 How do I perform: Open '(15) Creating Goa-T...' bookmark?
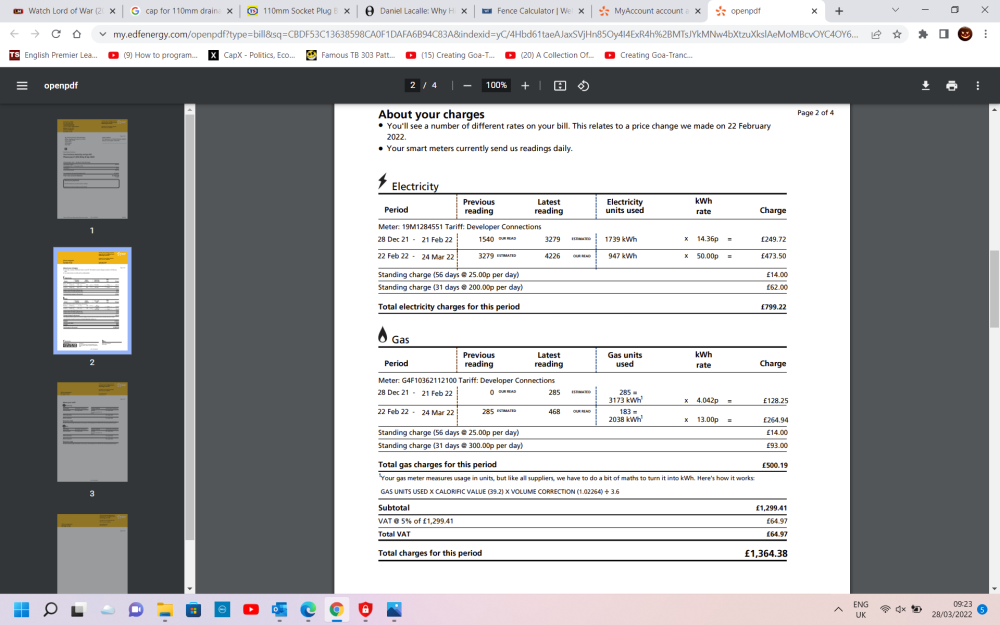pyautogui.click(x=450, y=55)
